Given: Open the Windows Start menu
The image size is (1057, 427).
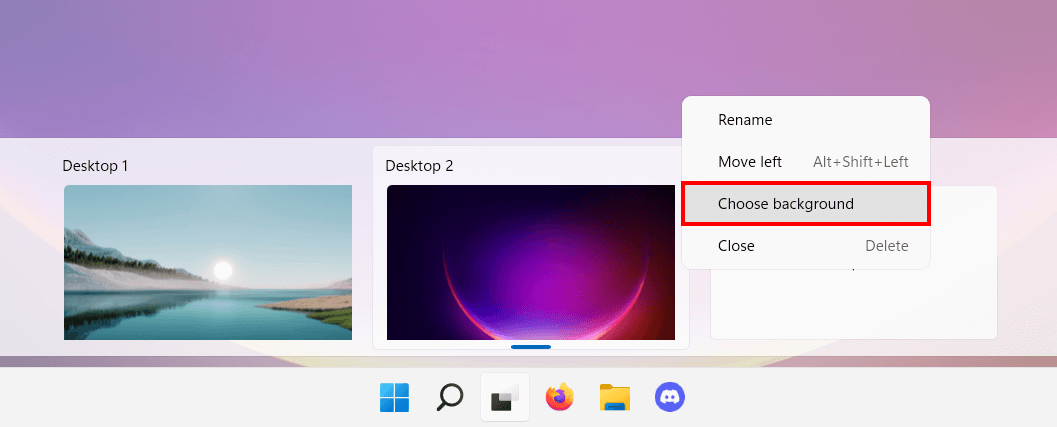Looking at the screenshot, I should pyautogui.click(x=394, y=398).
